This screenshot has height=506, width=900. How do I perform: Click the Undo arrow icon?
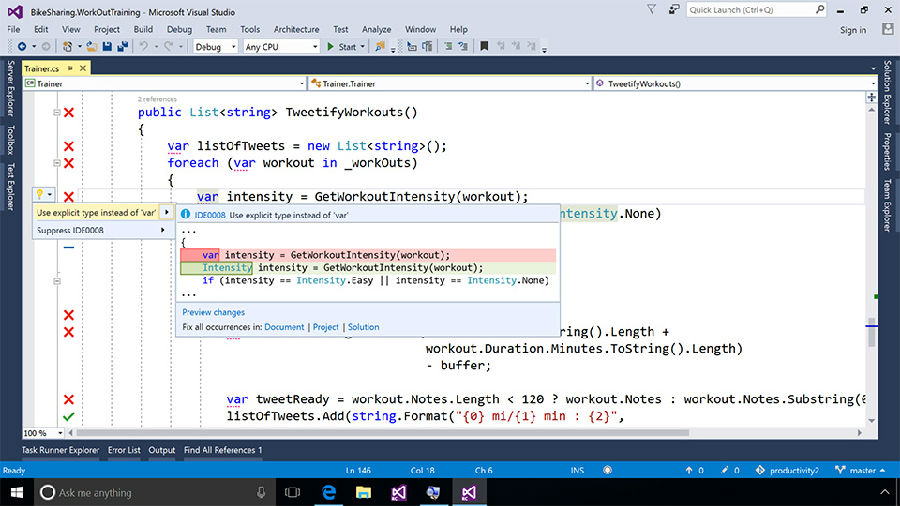tap(143, 46)
